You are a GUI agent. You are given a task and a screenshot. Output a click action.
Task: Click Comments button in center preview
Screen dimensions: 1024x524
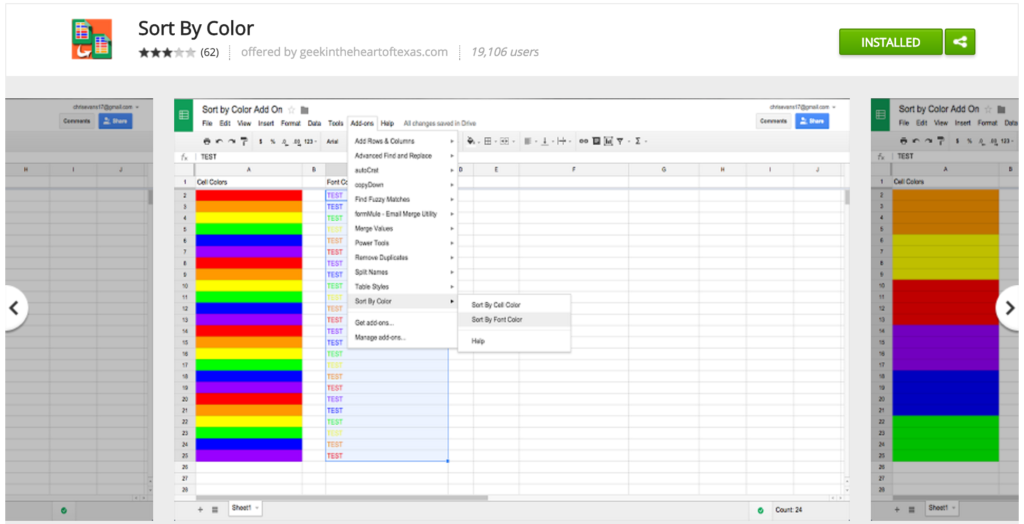773,121
